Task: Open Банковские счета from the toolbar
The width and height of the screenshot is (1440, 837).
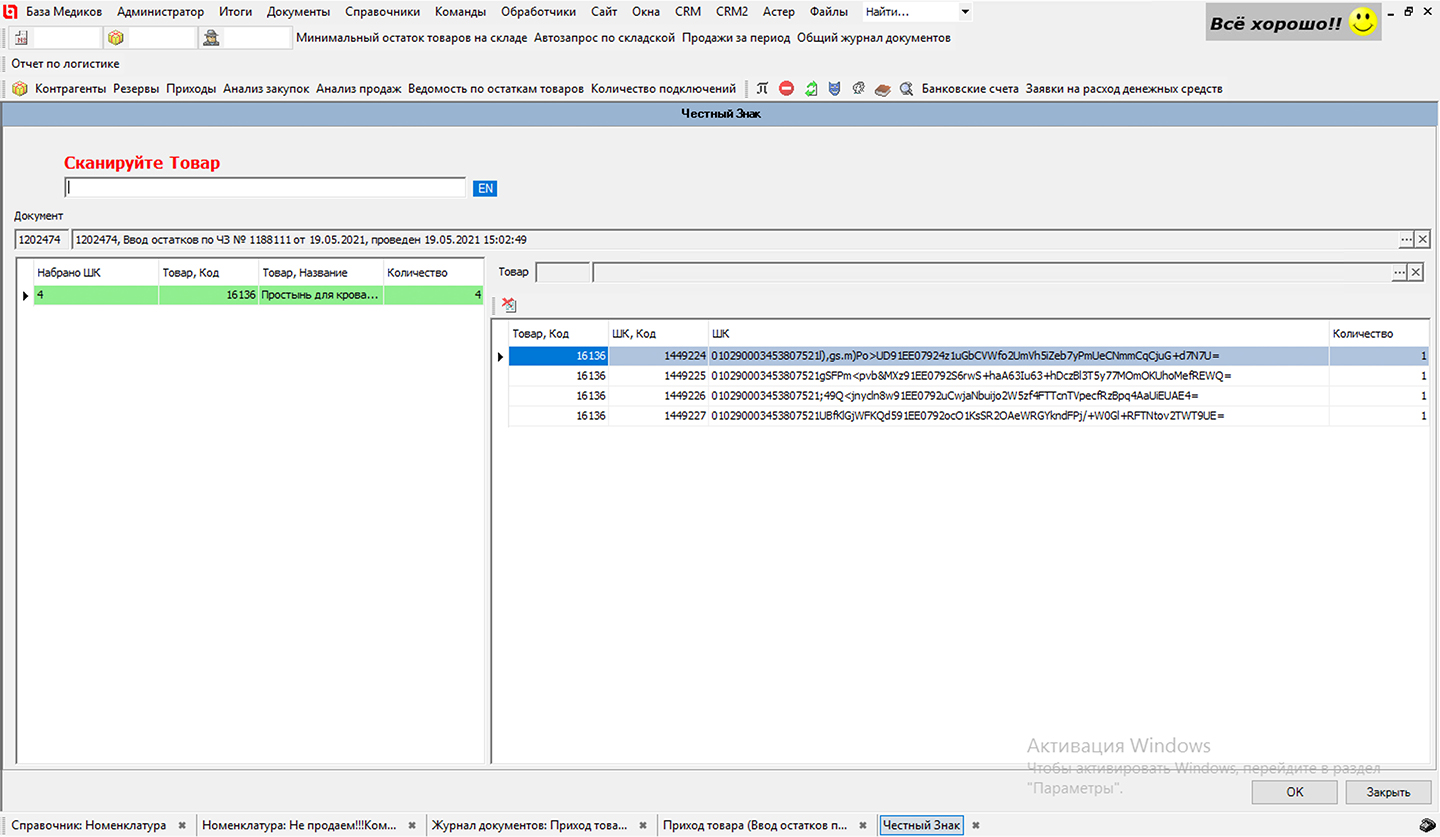Action: point(969,89)
